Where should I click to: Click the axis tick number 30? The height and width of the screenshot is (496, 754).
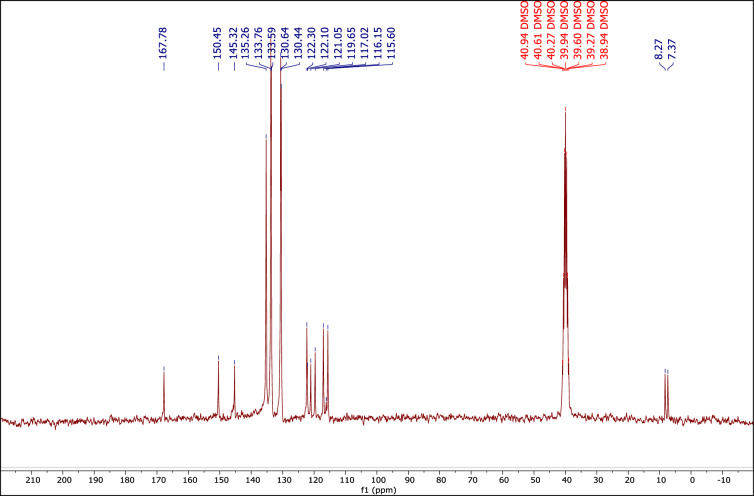click(x=597, y=480)
